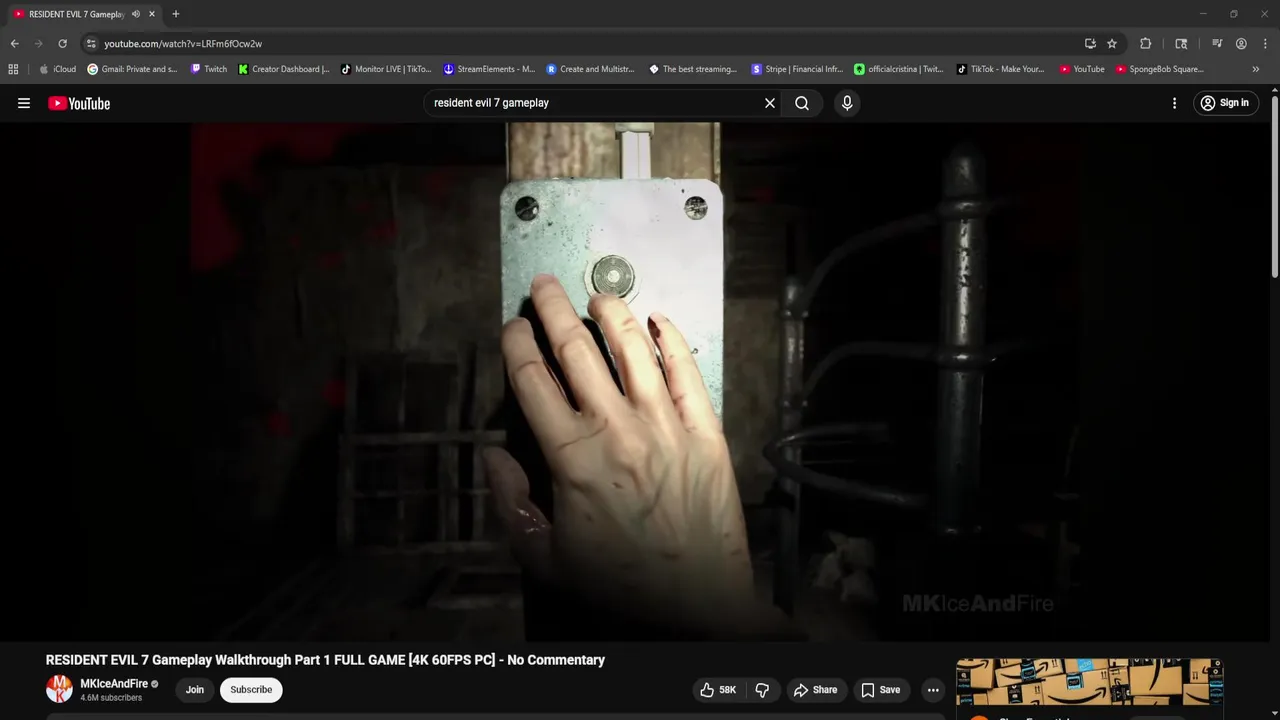The image size is (1280, 720).
Task: Like the video with the thumbs up
Action: coord(718,690)
